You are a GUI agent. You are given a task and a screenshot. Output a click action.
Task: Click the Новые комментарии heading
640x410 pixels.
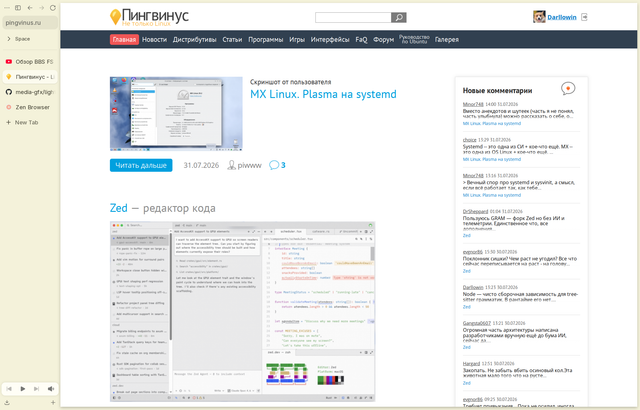tap(497, 91)
